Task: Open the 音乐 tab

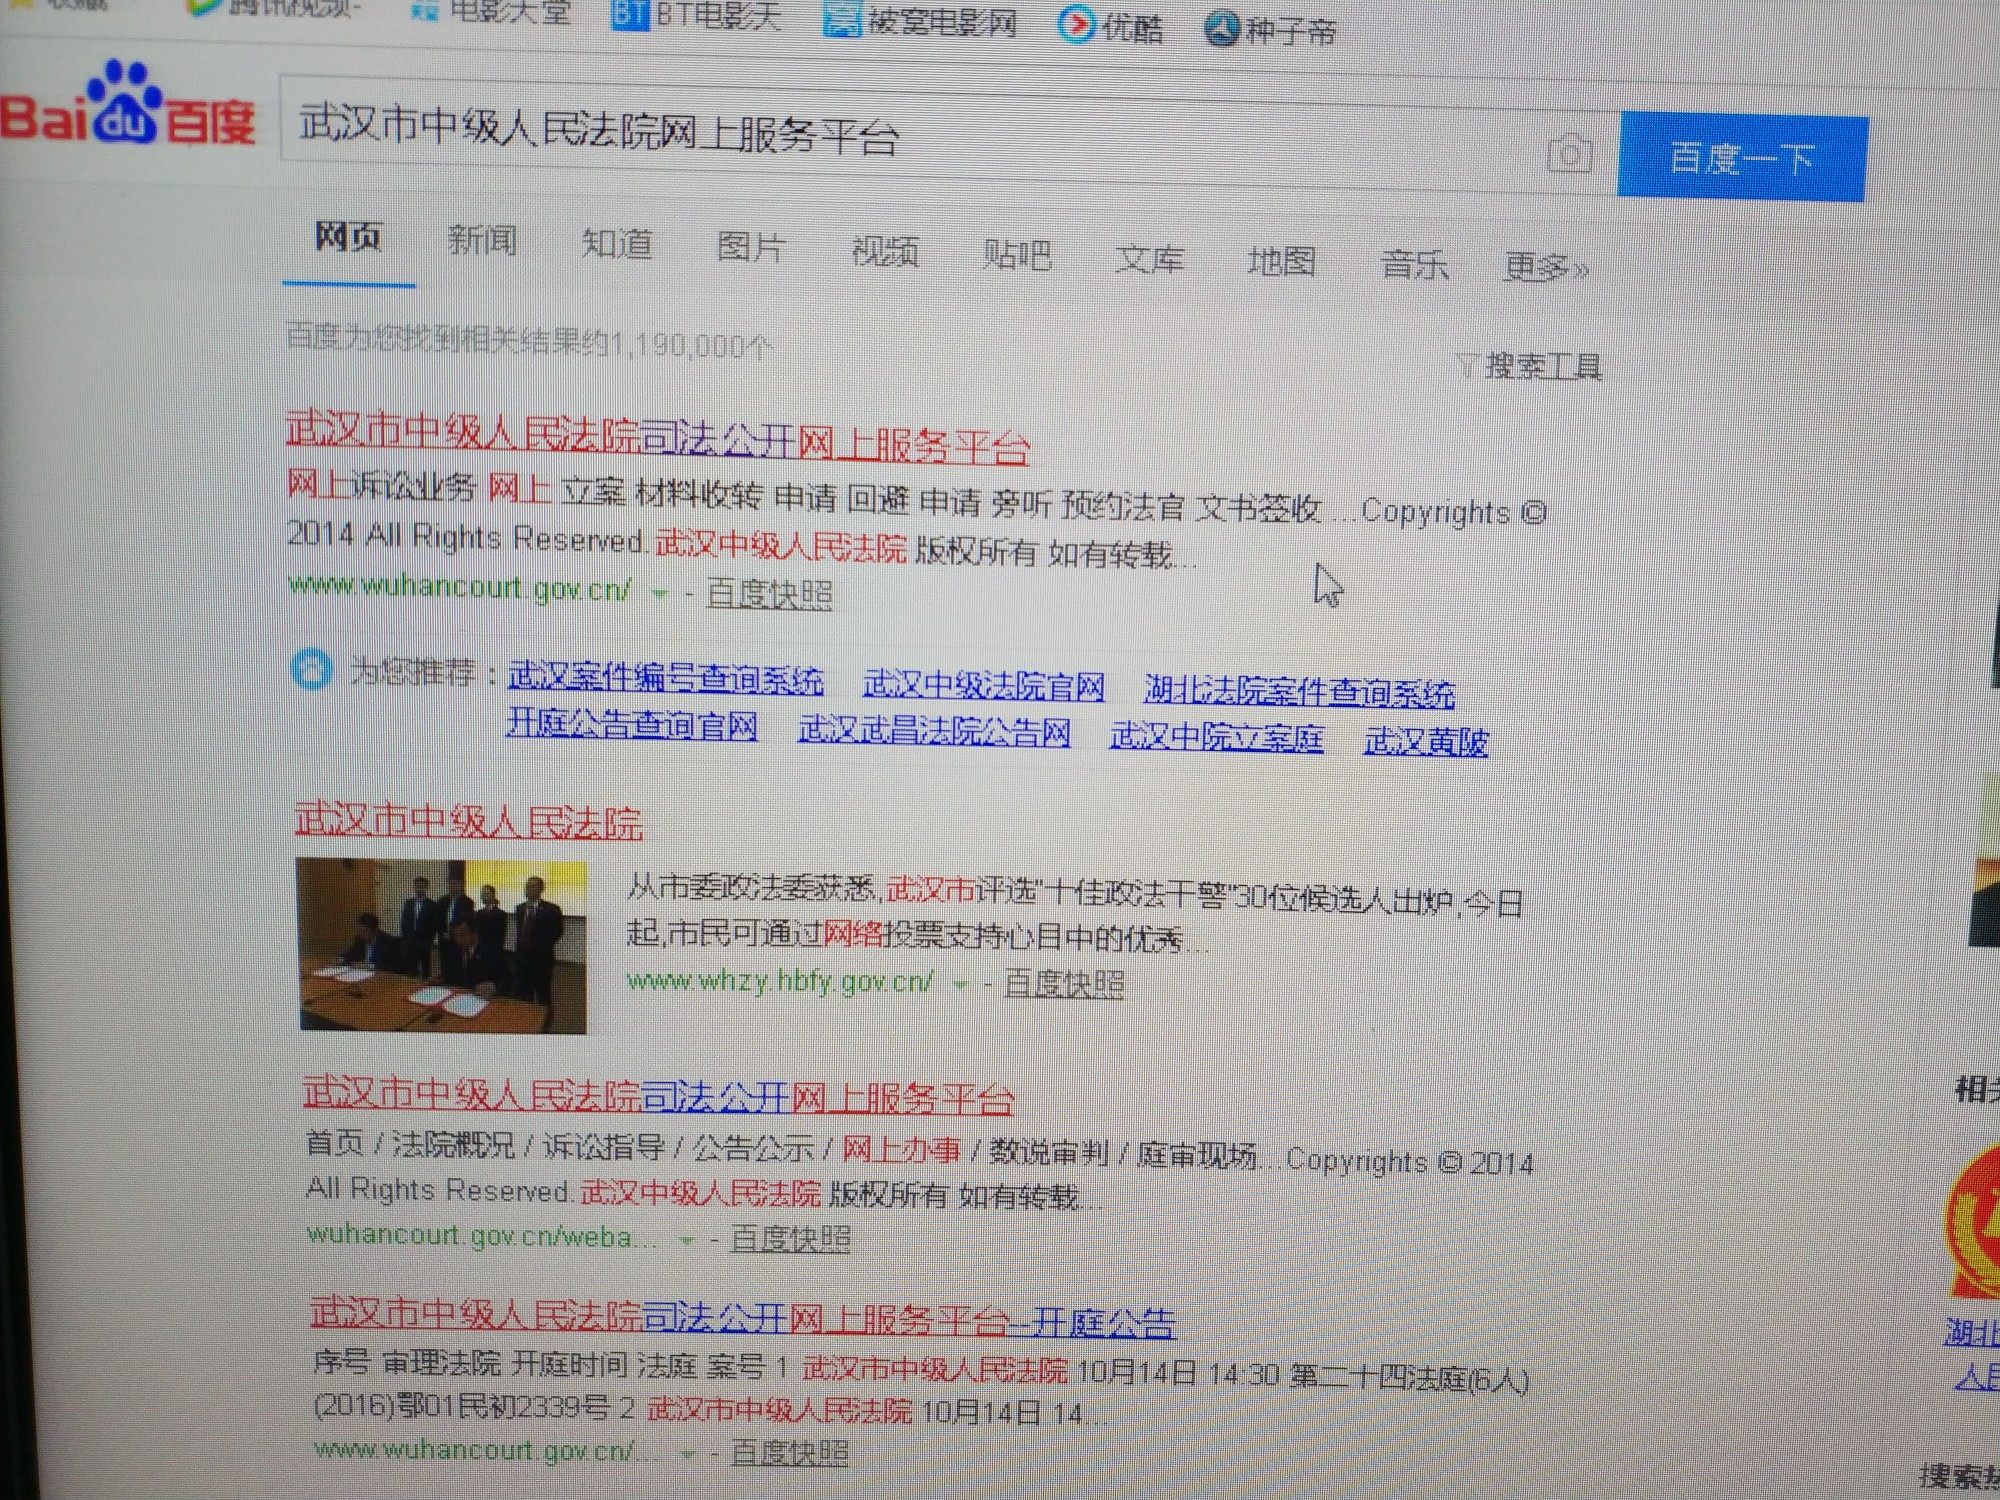Action: point(1414,266)
